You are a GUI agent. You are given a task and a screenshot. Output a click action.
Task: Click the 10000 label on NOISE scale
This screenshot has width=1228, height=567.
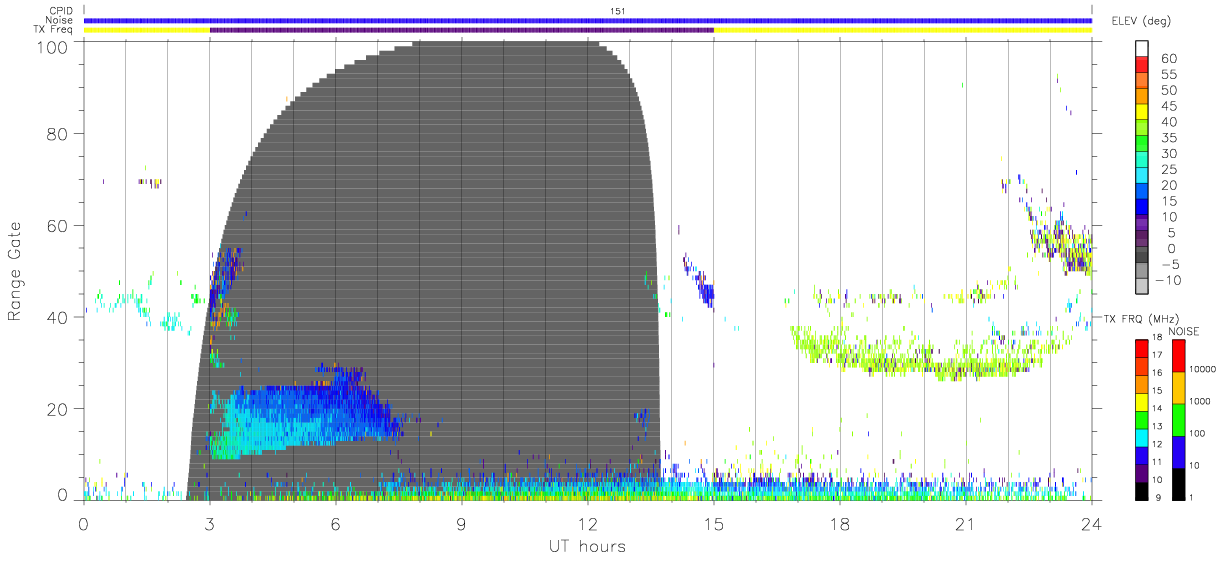click(1203, 370)
